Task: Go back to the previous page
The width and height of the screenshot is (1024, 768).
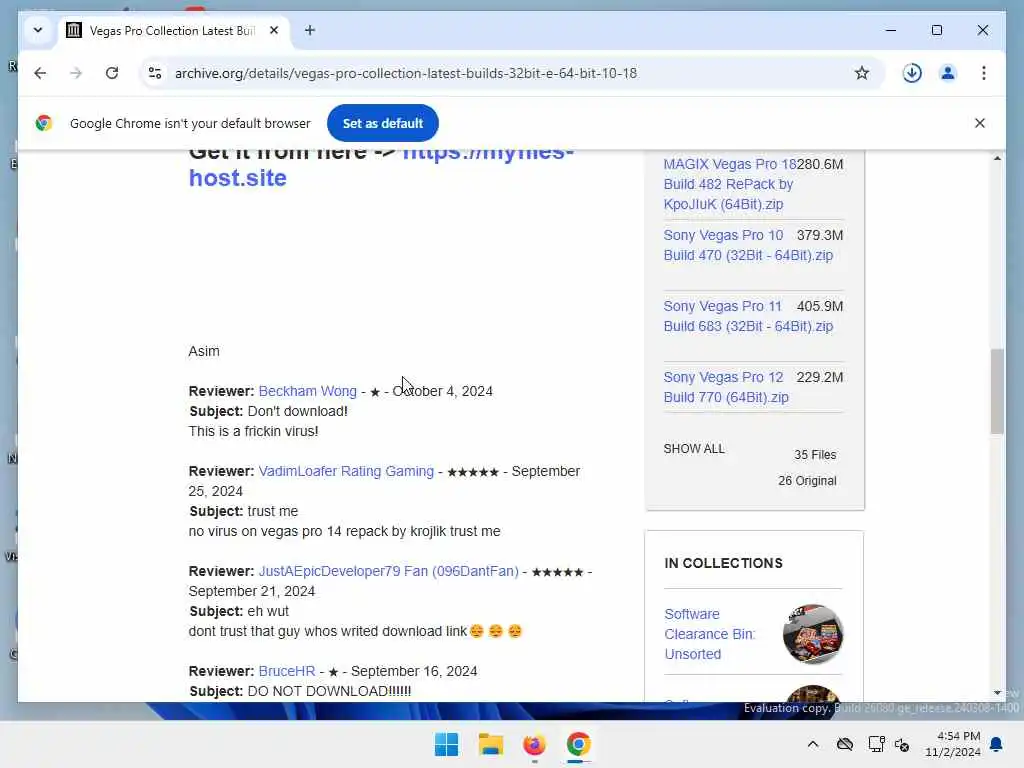Action: 40,73
